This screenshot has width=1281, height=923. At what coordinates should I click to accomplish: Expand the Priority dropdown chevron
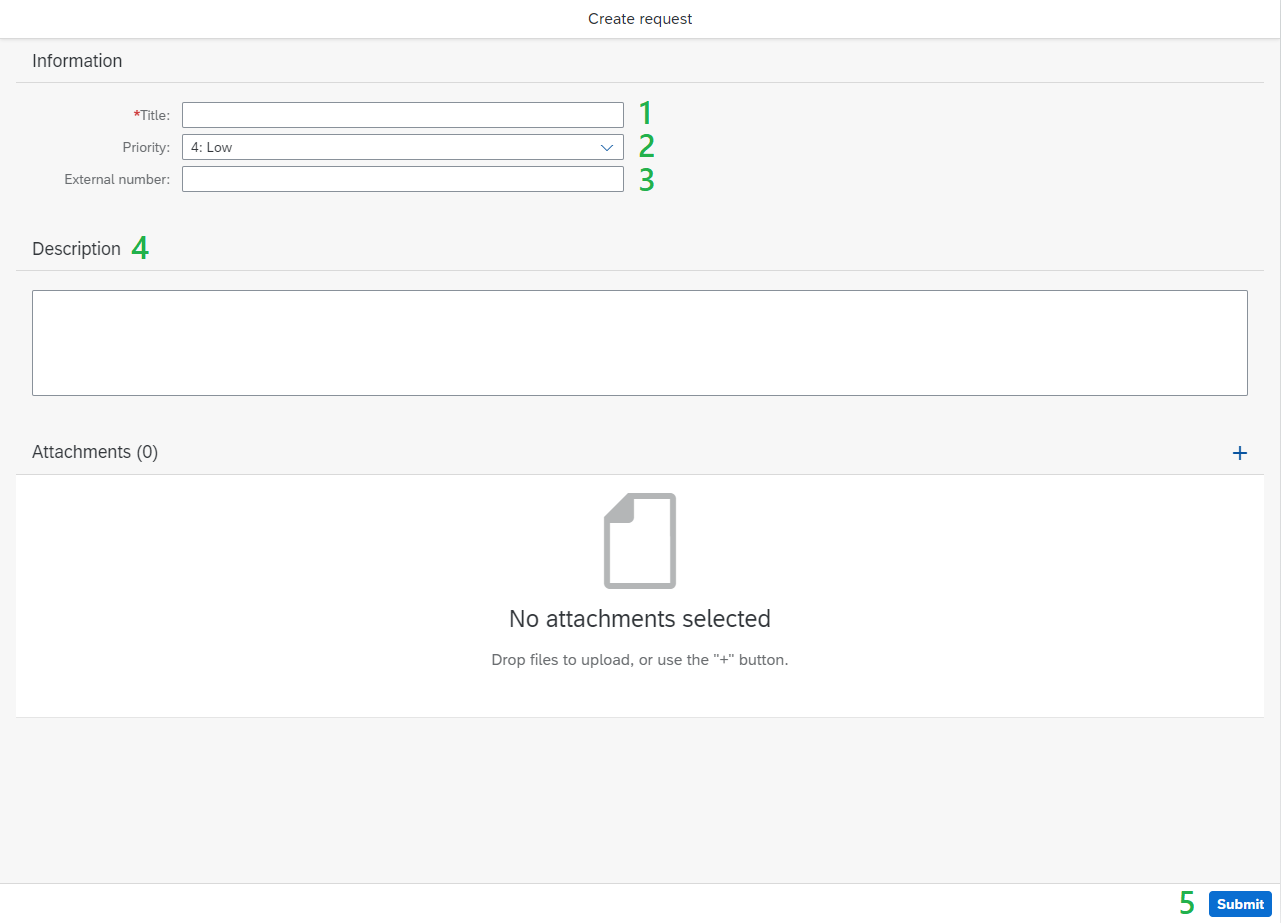click(x=607, y=147)
